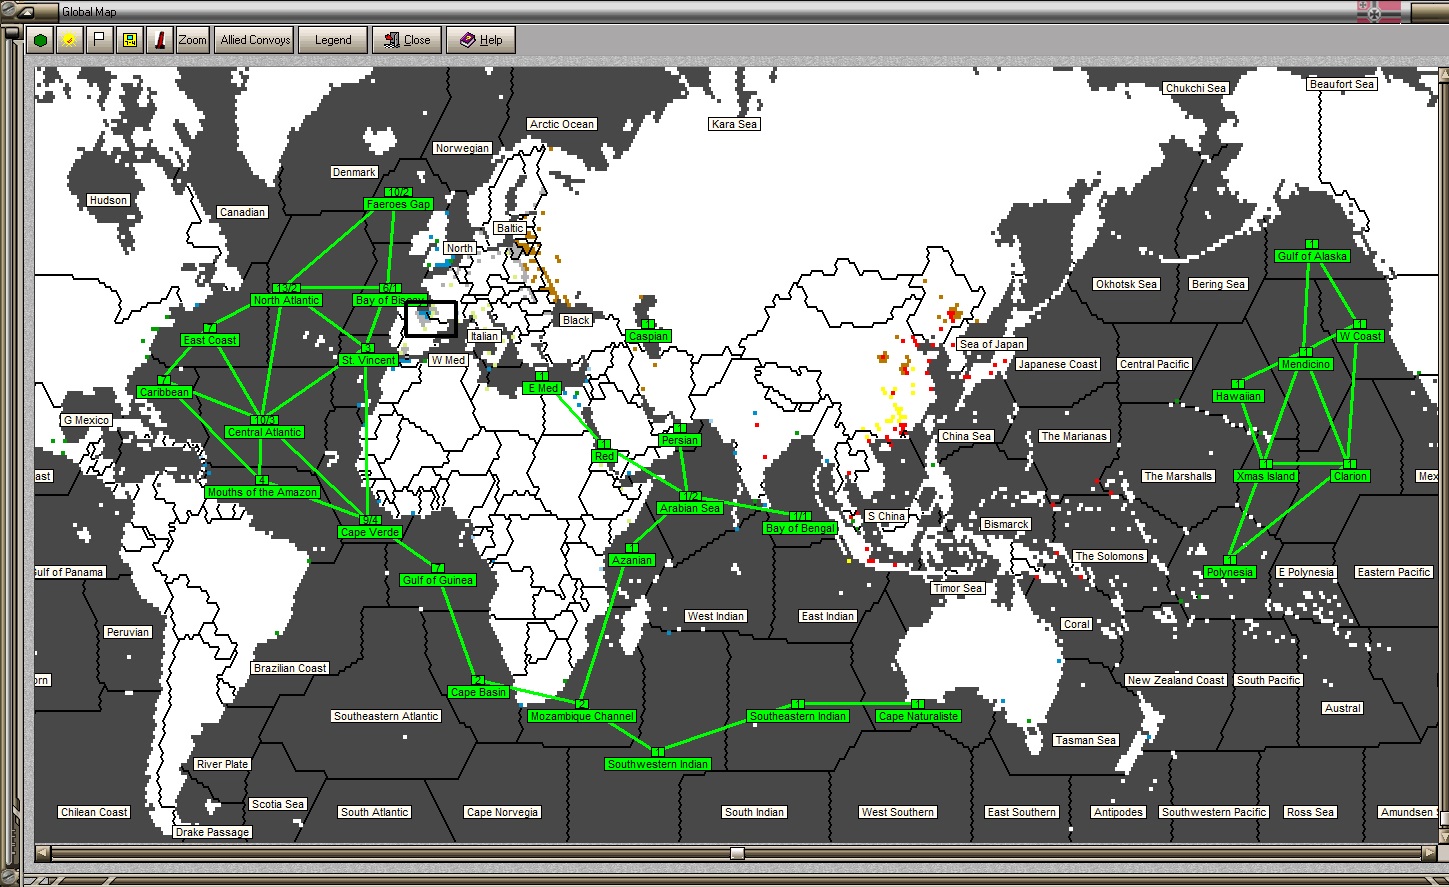Click the New Zealand Coast label
The height and width of the screenshot is (887, 1449).
click(1176, 680)
